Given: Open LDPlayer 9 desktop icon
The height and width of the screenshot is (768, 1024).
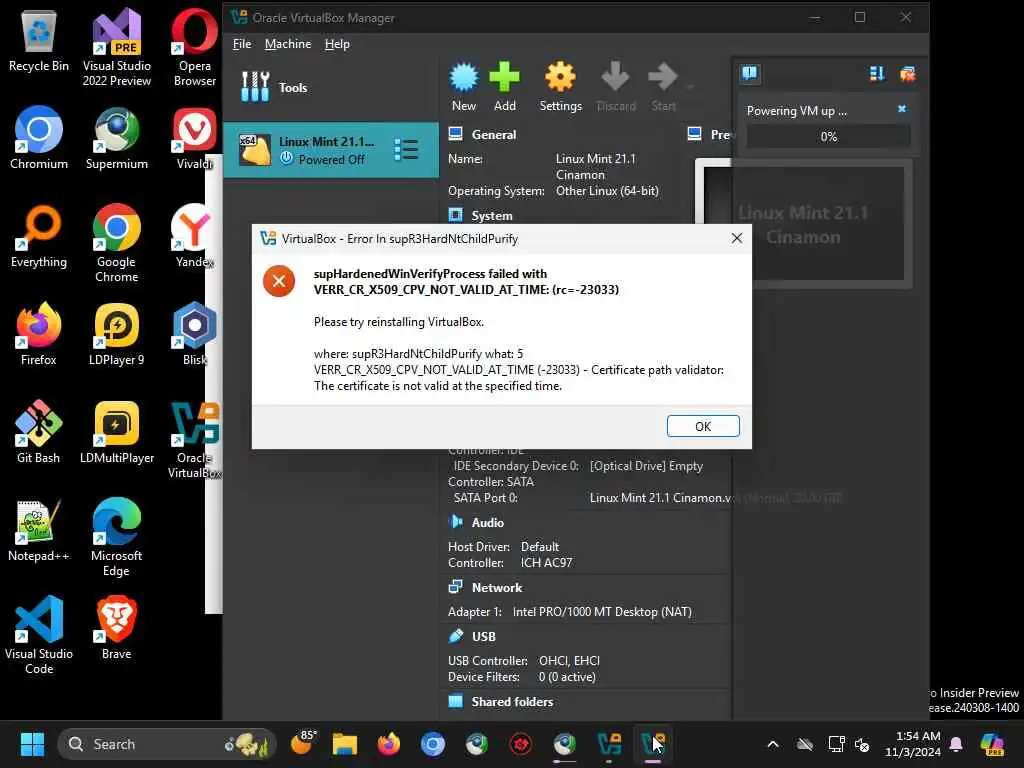Looking at the screenshot, I should pyautogui.click(x=116, y=334).
